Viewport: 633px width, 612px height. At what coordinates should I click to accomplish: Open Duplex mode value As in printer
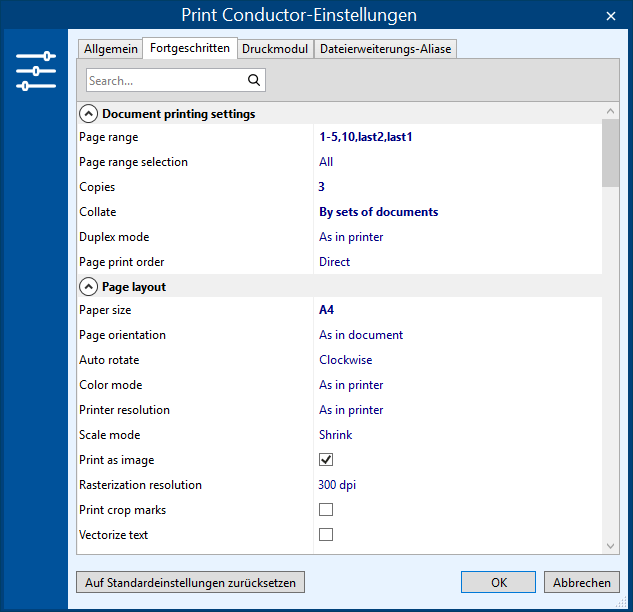click(351, 237)
